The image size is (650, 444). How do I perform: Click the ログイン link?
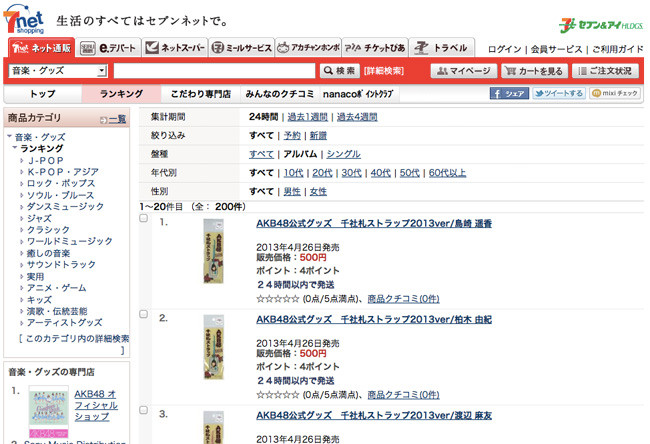tap(504, 49)
